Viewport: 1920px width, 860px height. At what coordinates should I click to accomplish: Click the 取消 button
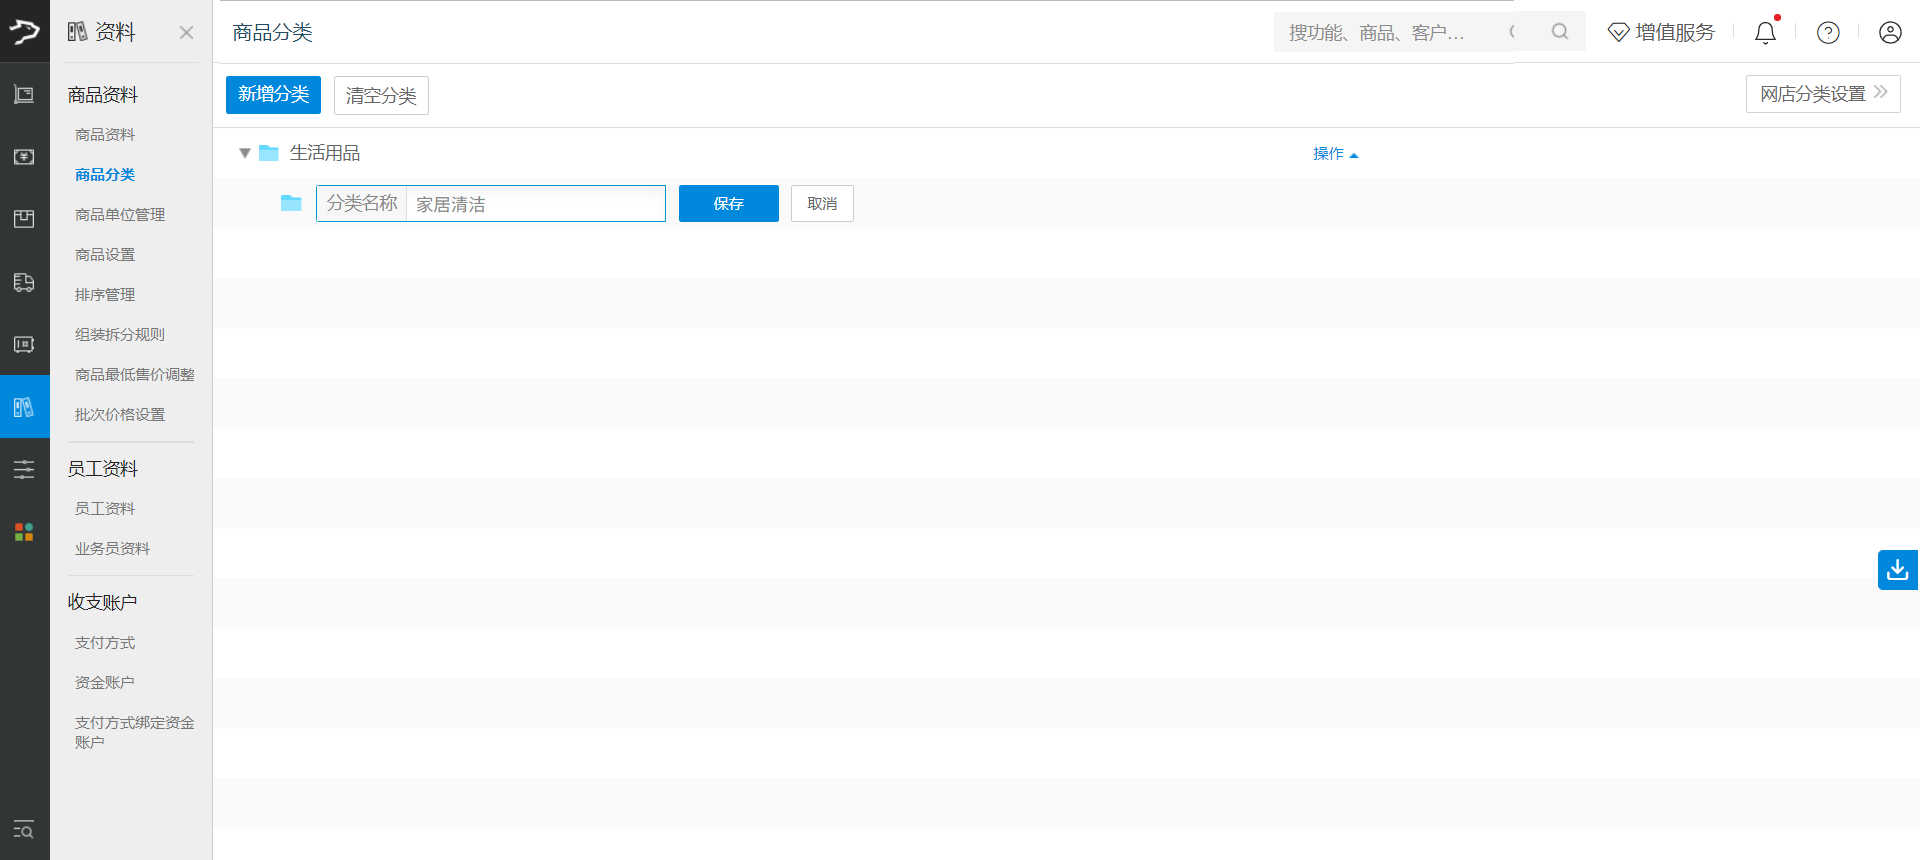tap(822, 204)
